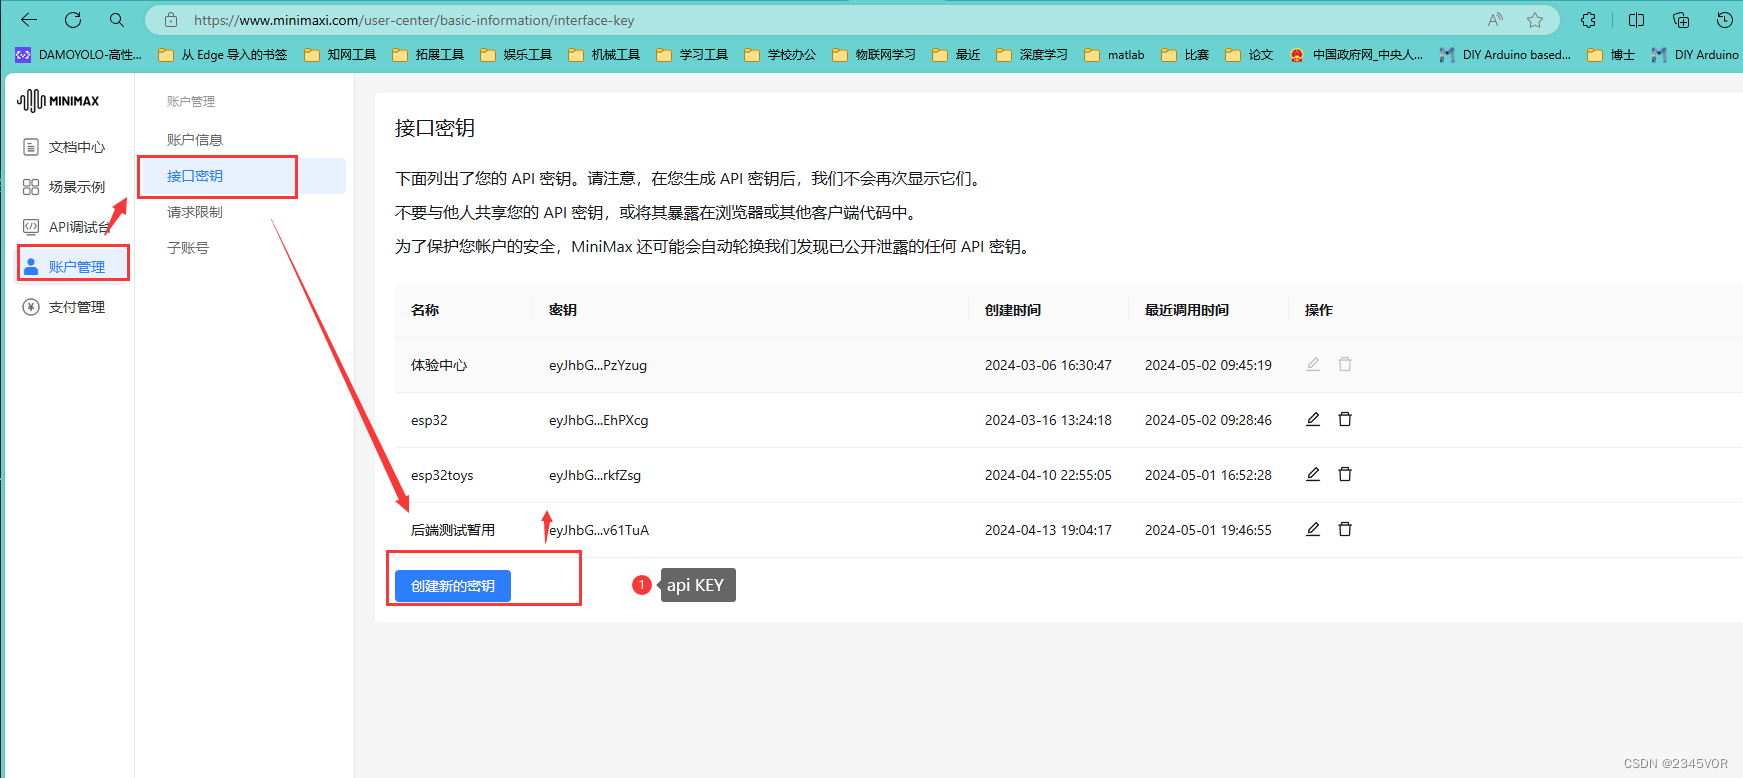The height and width of the screenshot is (778, 1743).
Task: Open the collections icon in toolbar
Action: point(1681,20)
